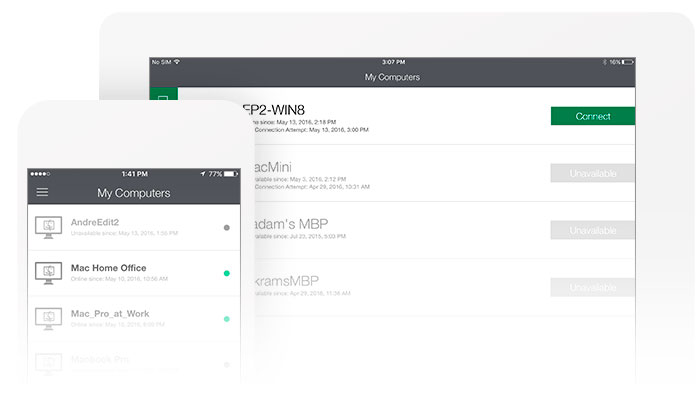Tap the My Computers header on the phone

pos(133,193)
